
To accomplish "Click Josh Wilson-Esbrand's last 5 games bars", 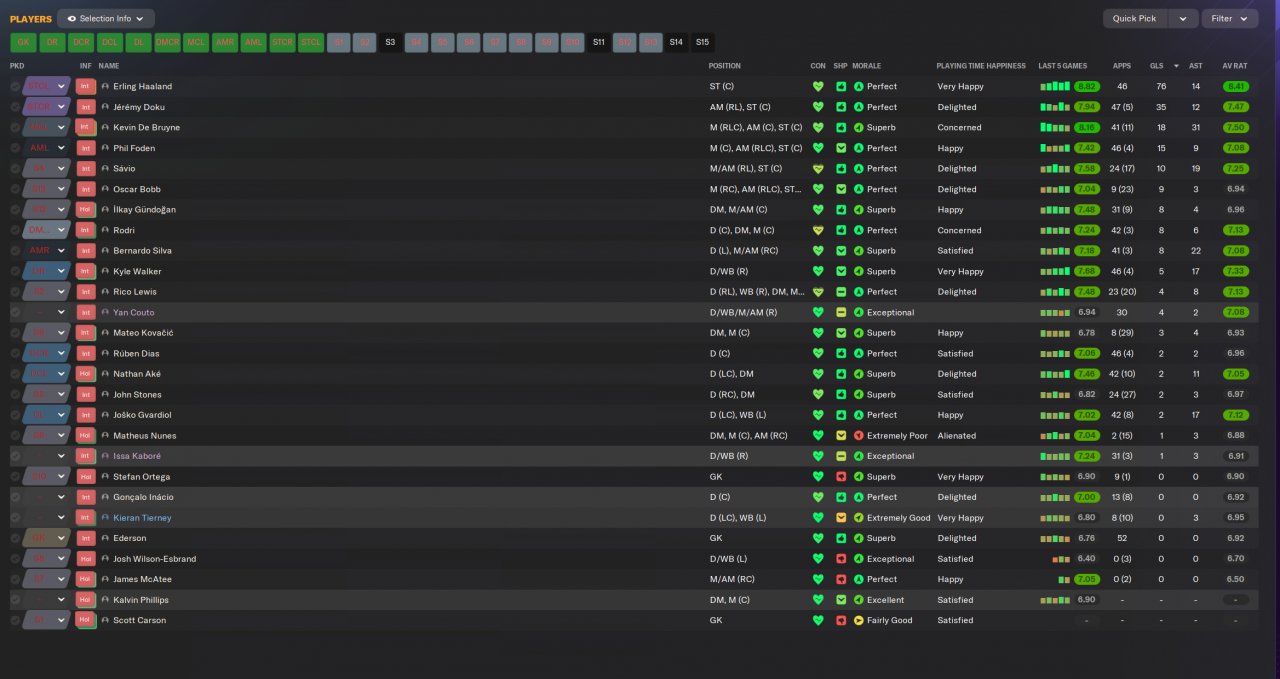I will point(1062,559).
